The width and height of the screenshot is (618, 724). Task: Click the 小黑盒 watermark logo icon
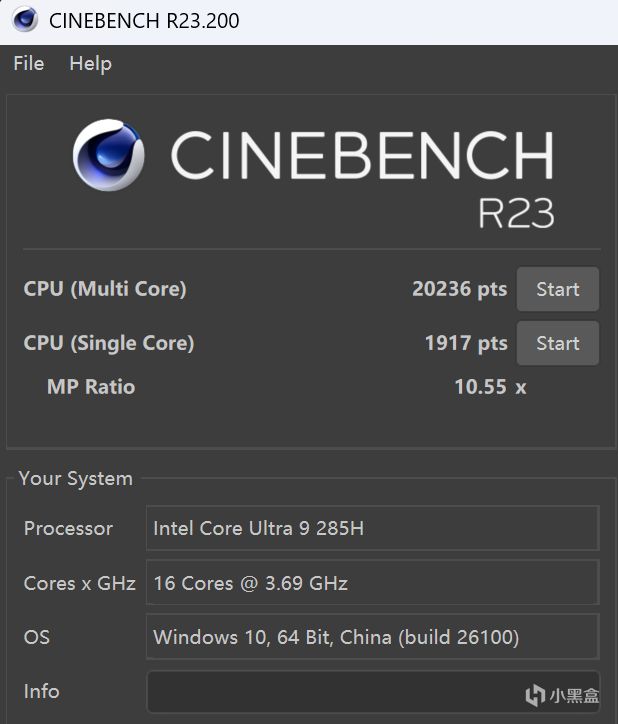tap(535, 695)
